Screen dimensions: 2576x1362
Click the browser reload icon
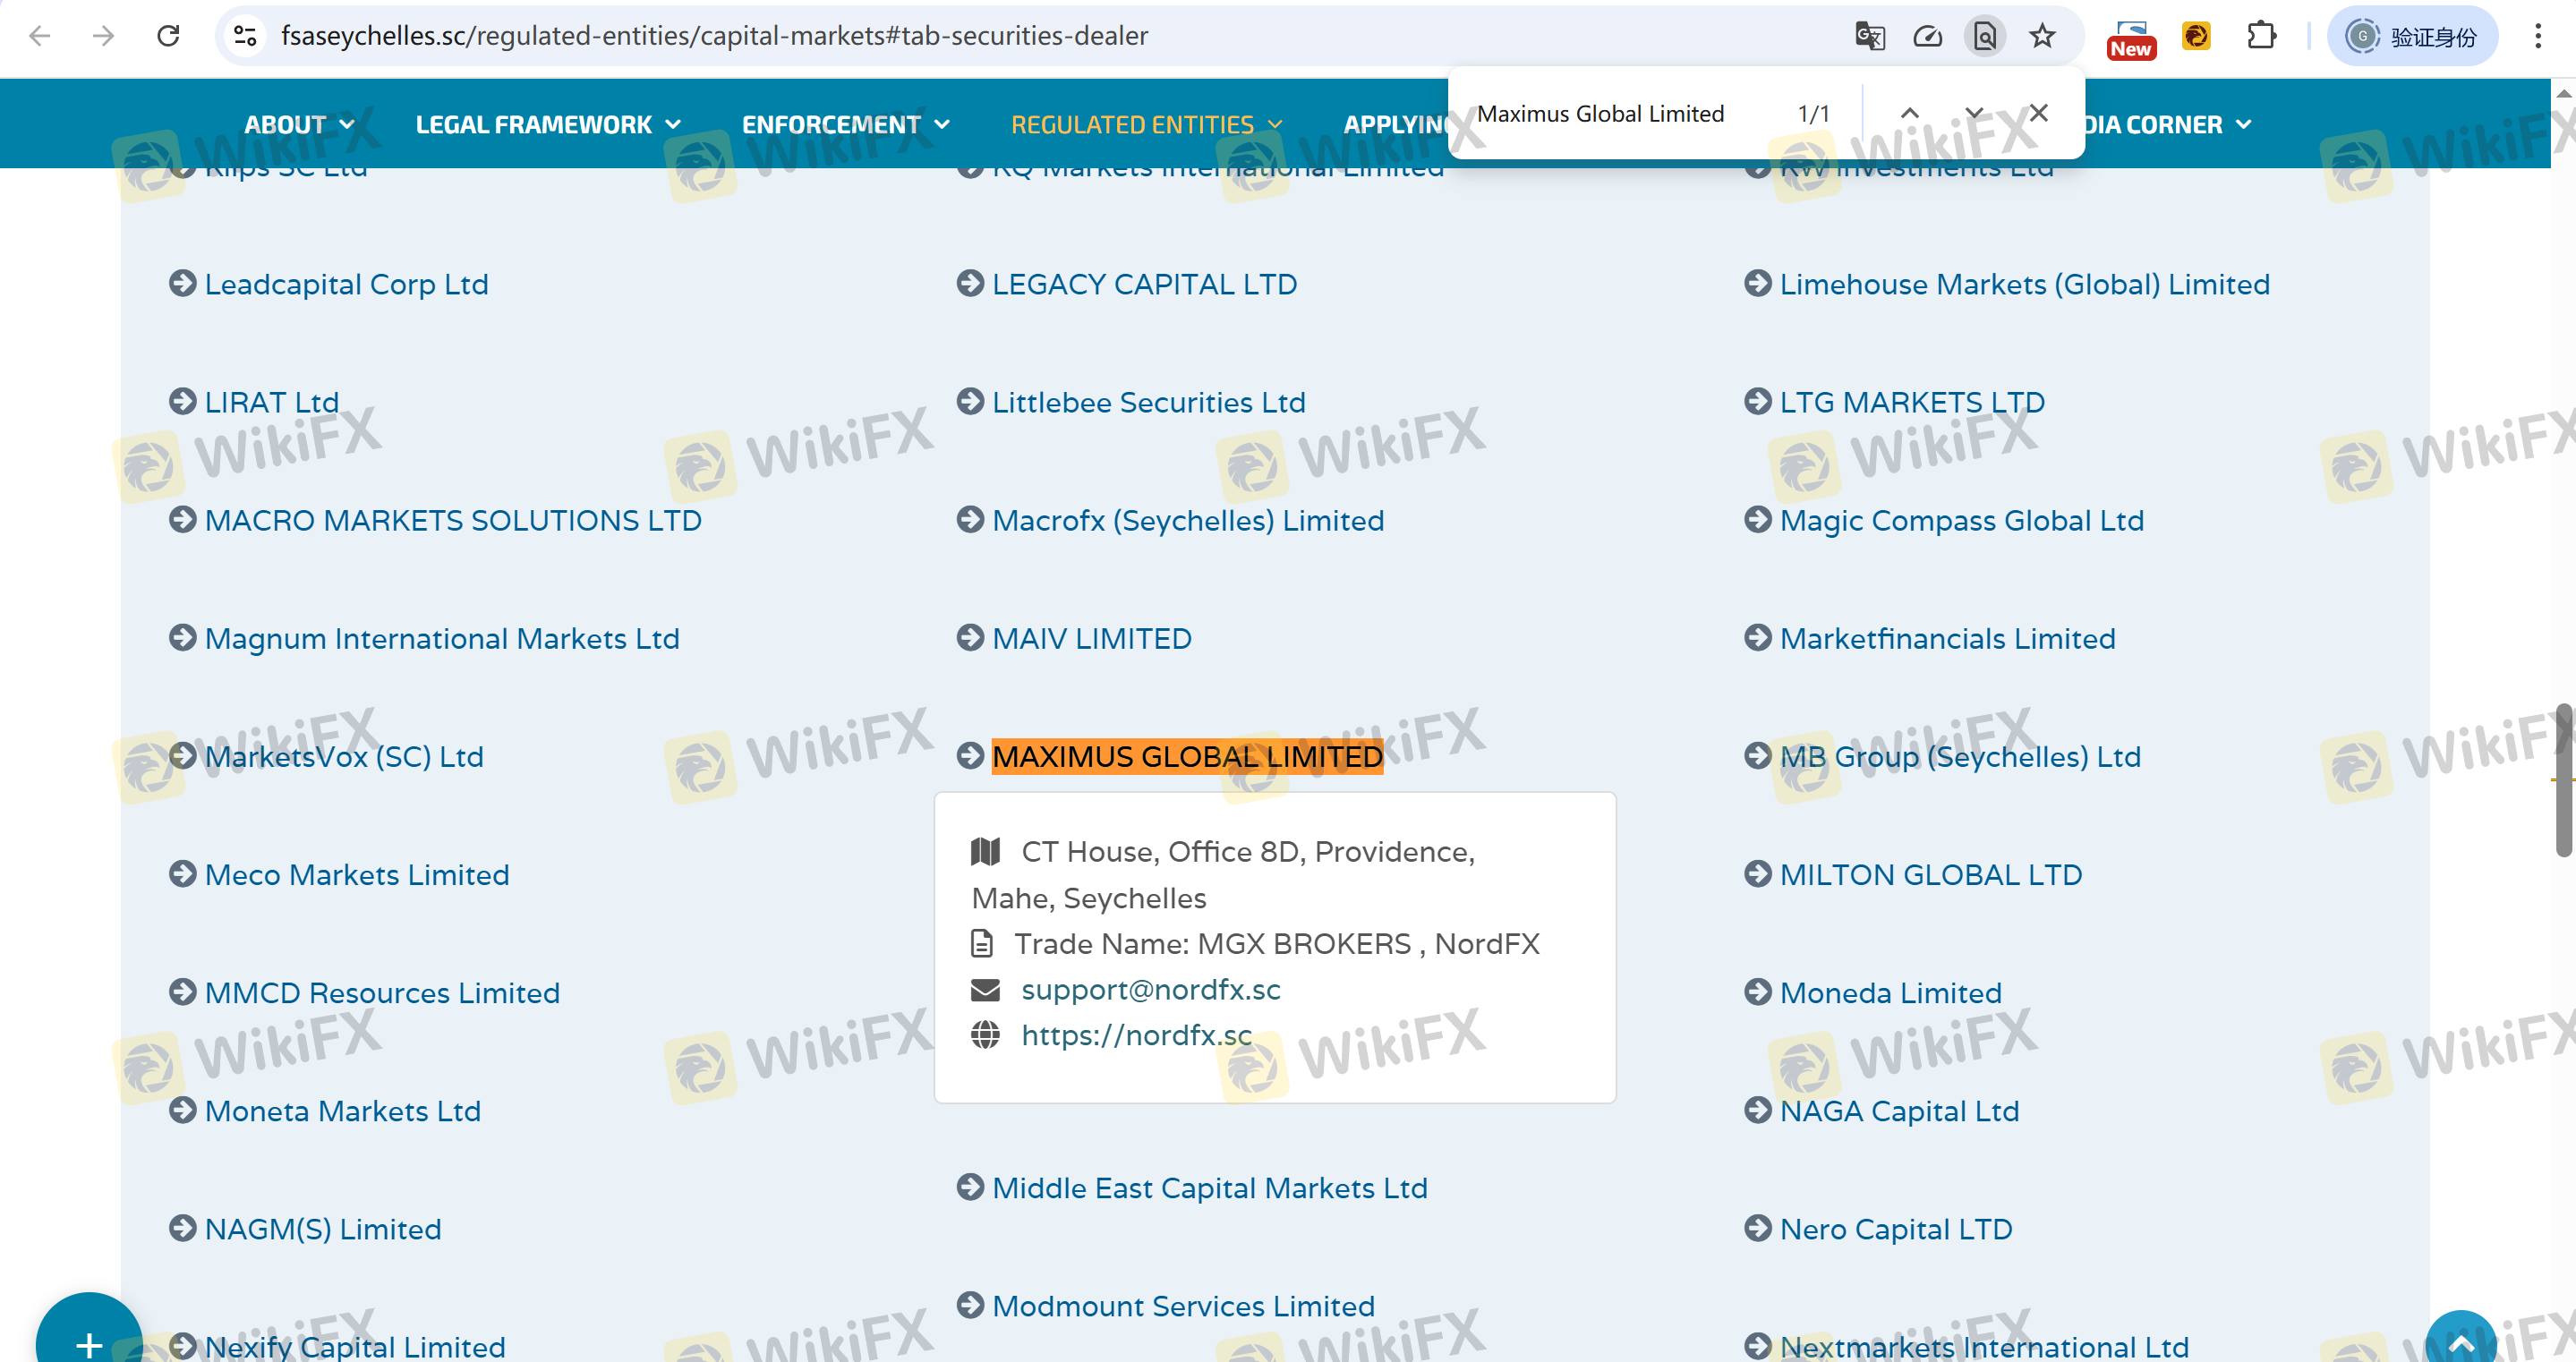168,36
